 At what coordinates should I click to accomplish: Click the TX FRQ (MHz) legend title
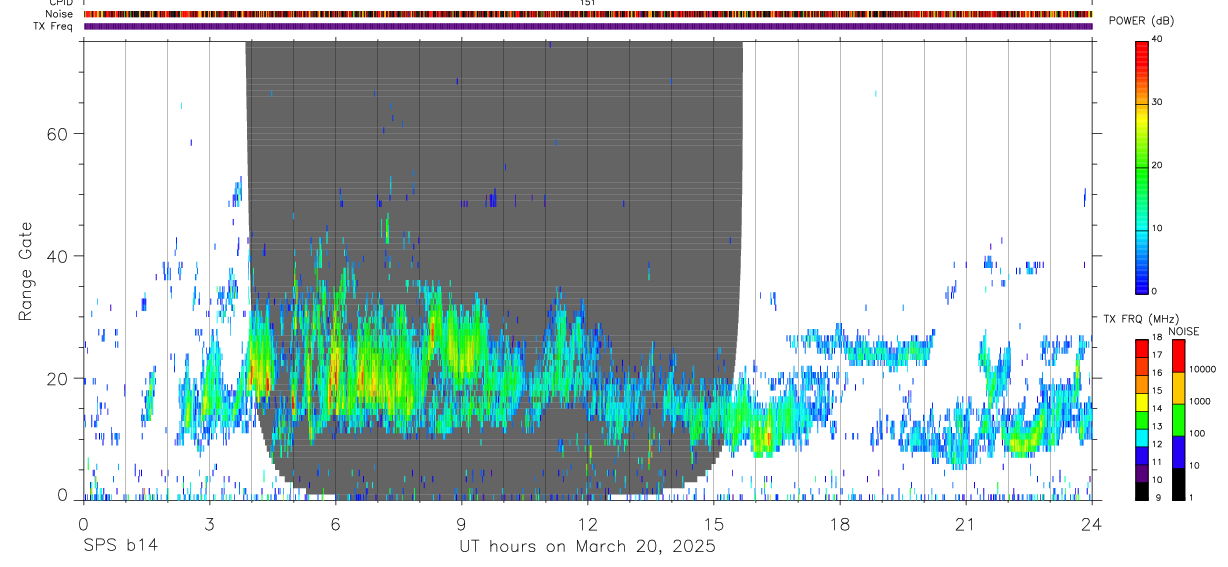click(x=1142, y=318)
